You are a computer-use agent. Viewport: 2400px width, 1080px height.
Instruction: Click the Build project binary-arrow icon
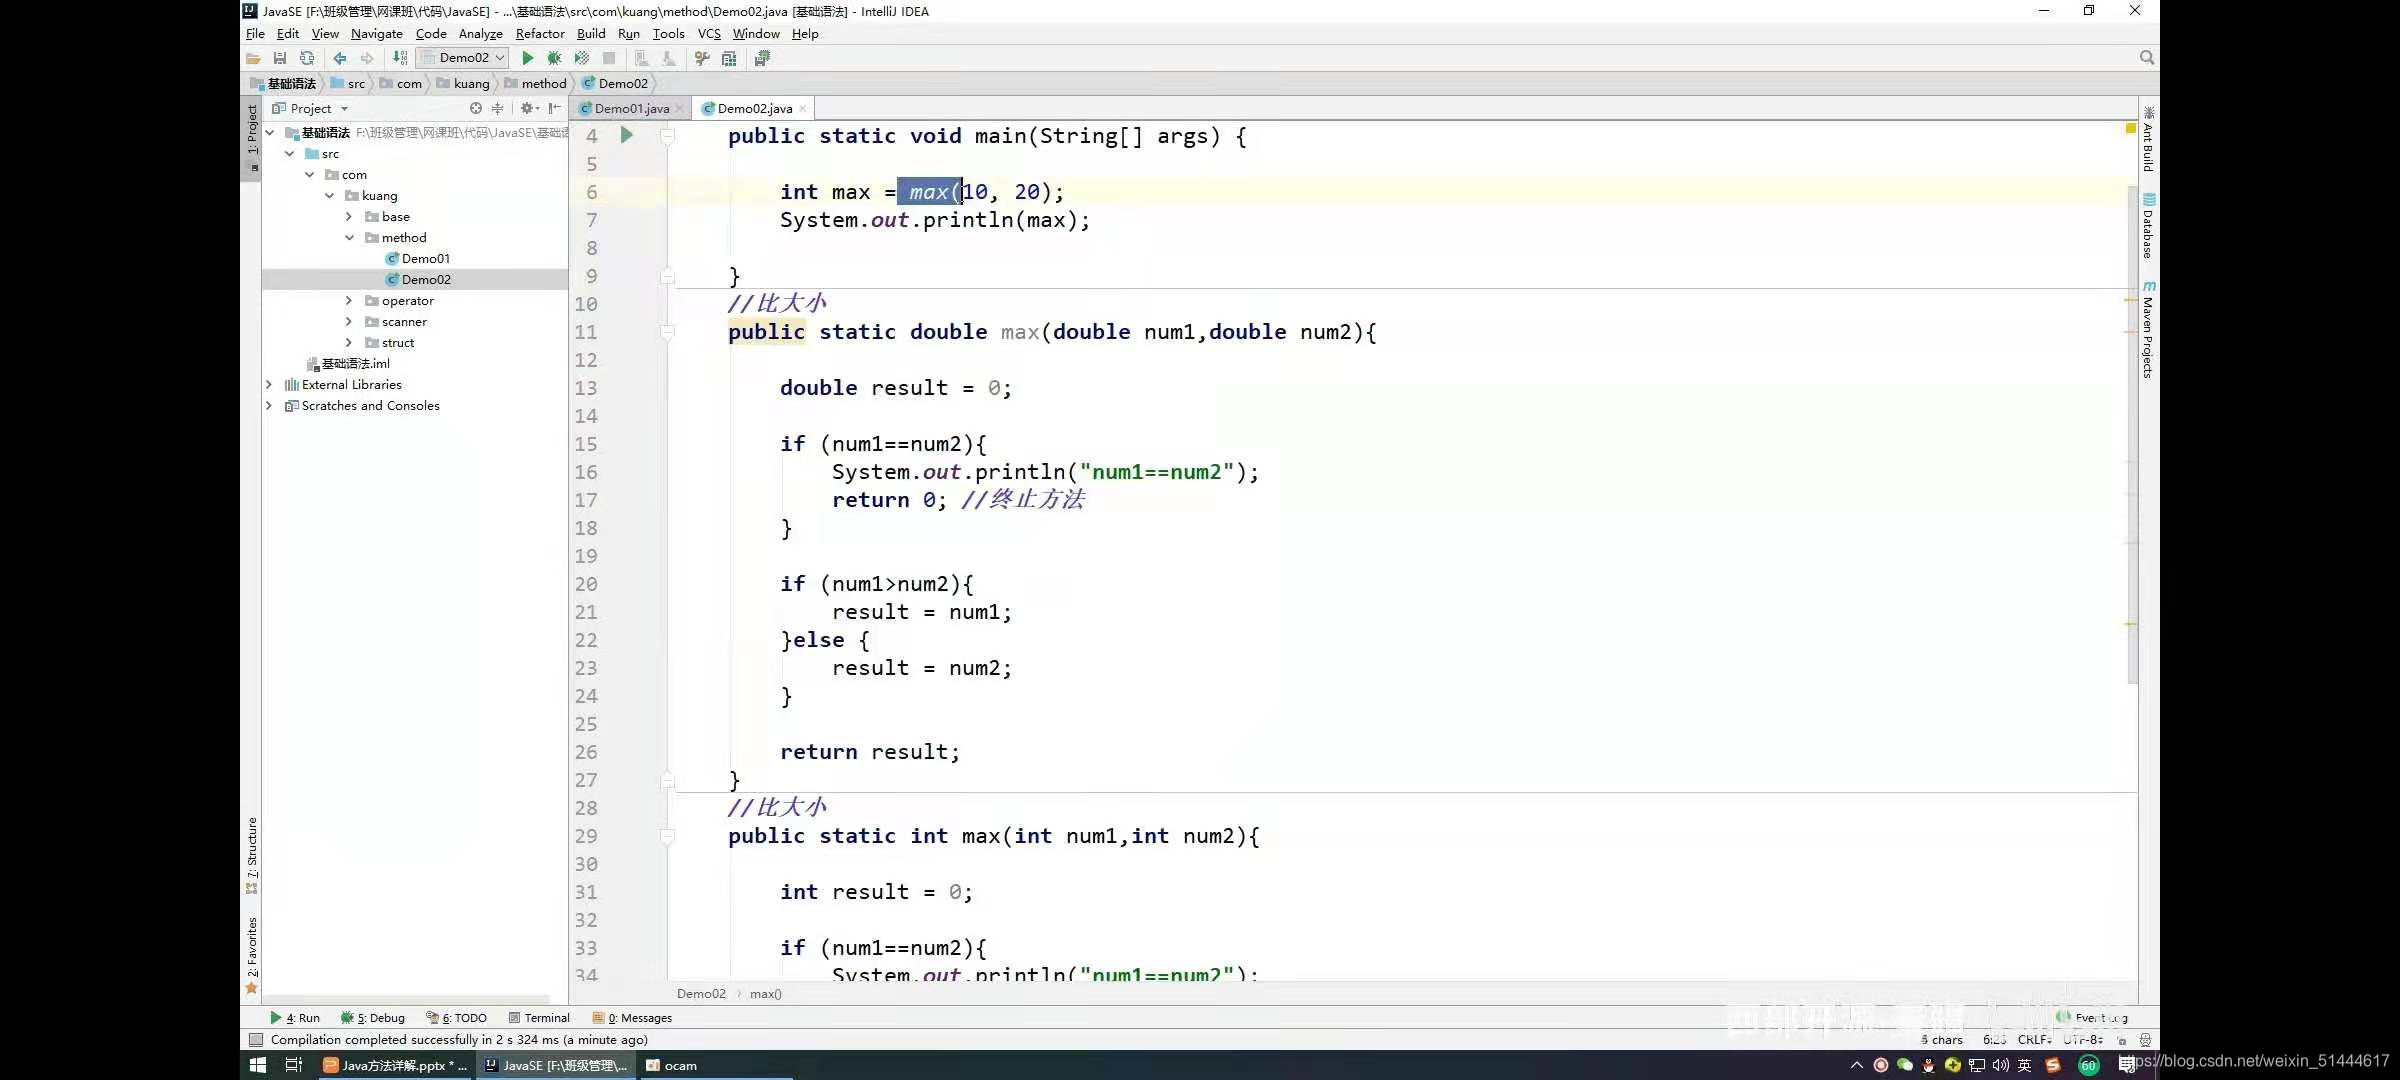click(x=400, y=58)
